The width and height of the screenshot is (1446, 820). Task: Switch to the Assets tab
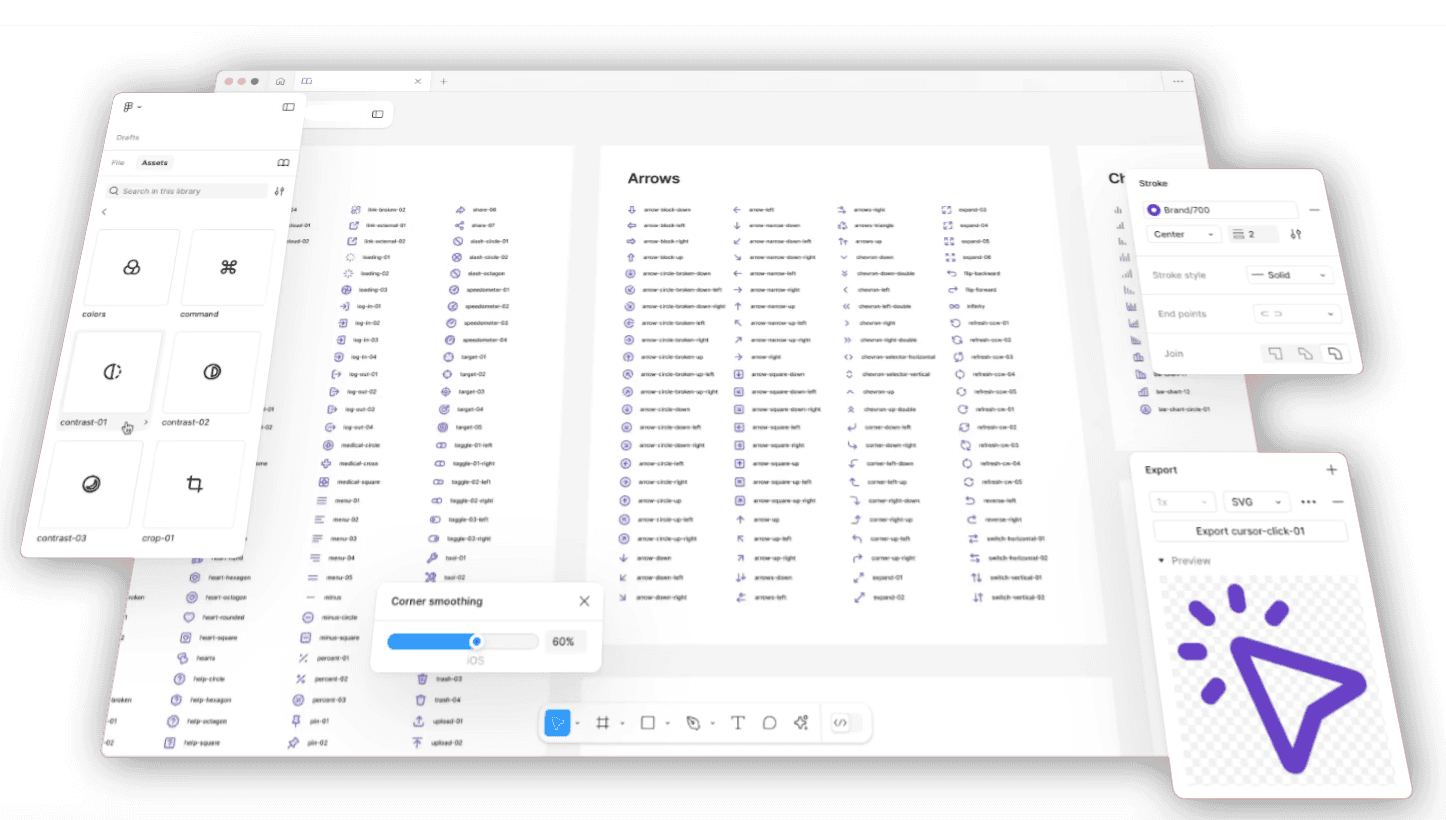point(155,162)
